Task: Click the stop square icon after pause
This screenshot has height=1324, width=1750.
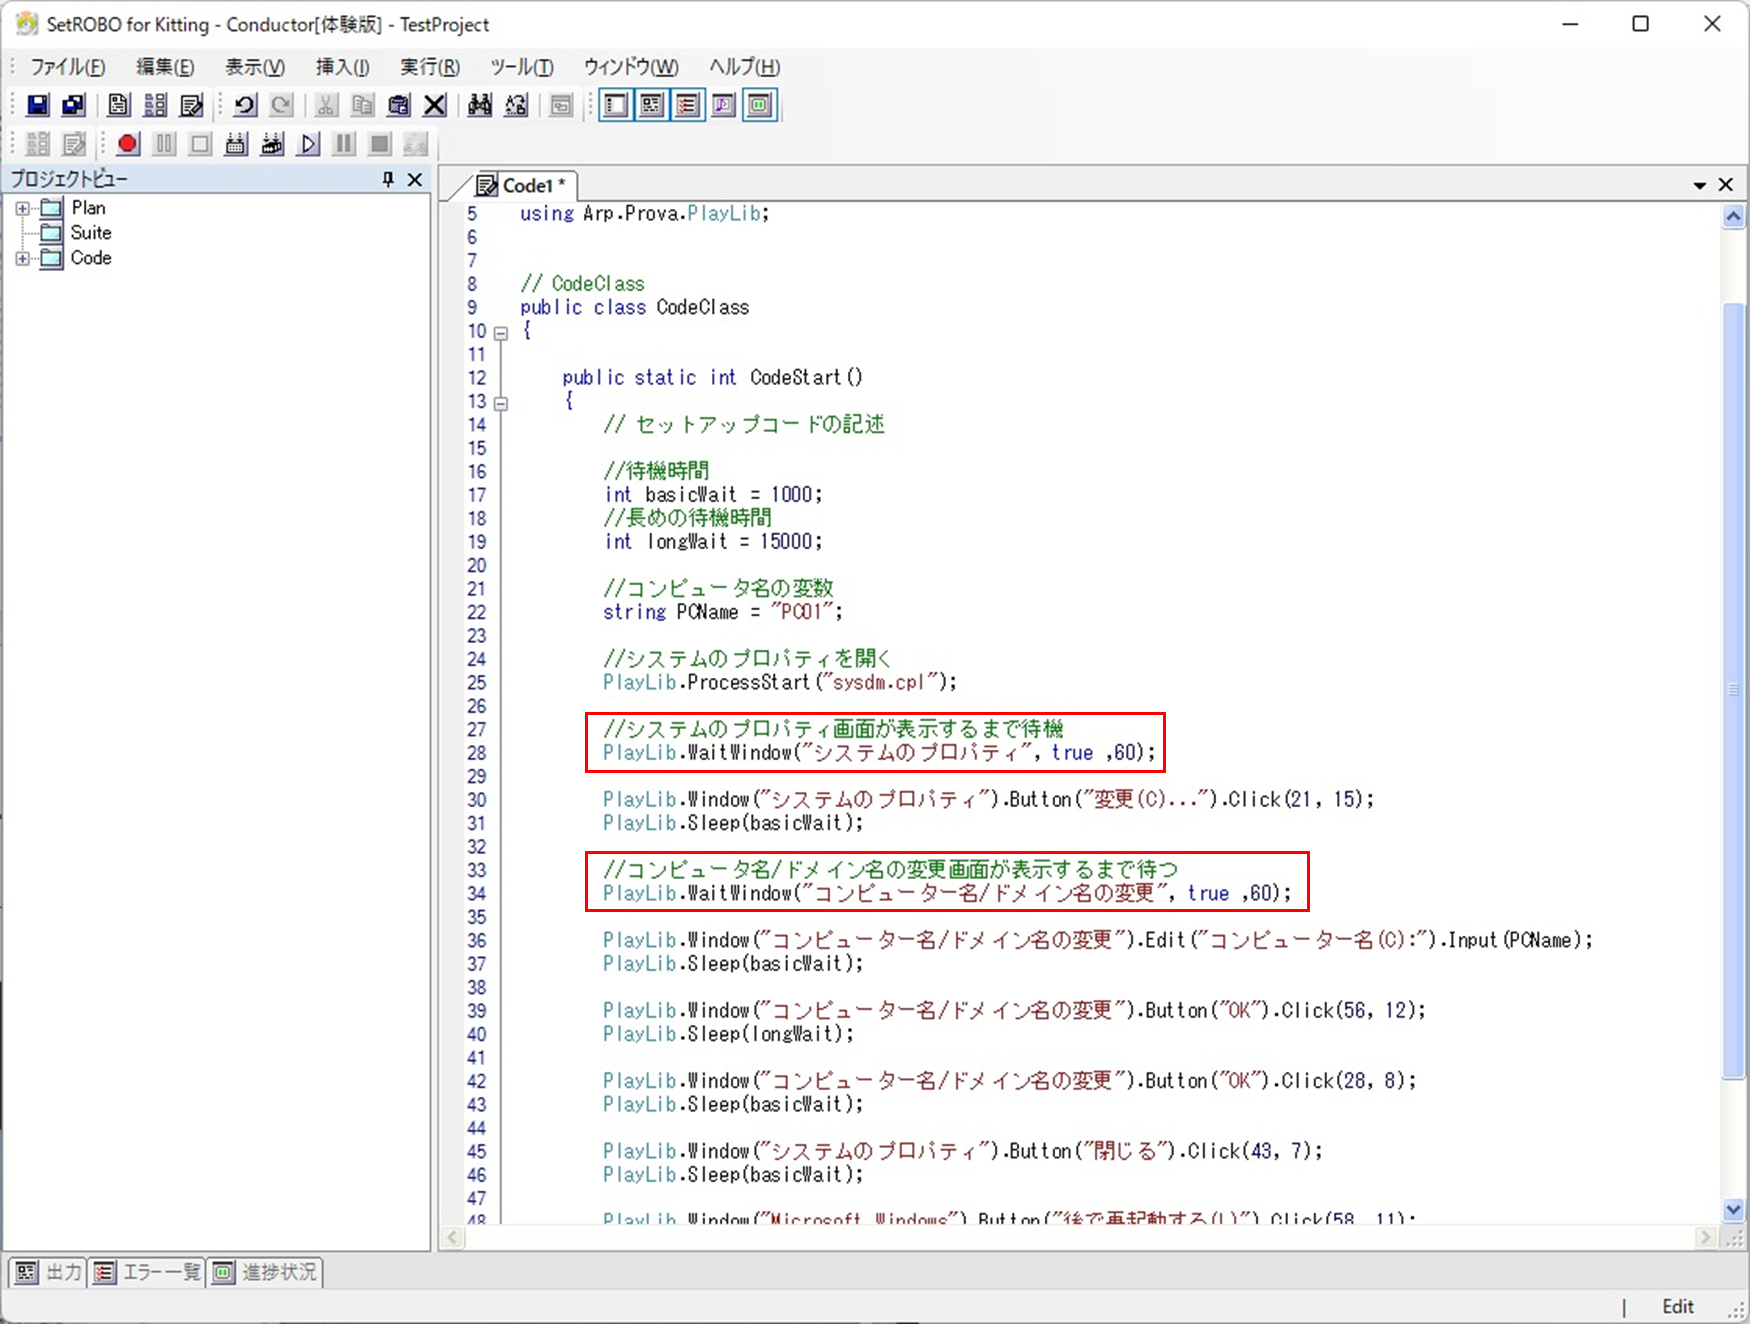Action: coord(380,144)
